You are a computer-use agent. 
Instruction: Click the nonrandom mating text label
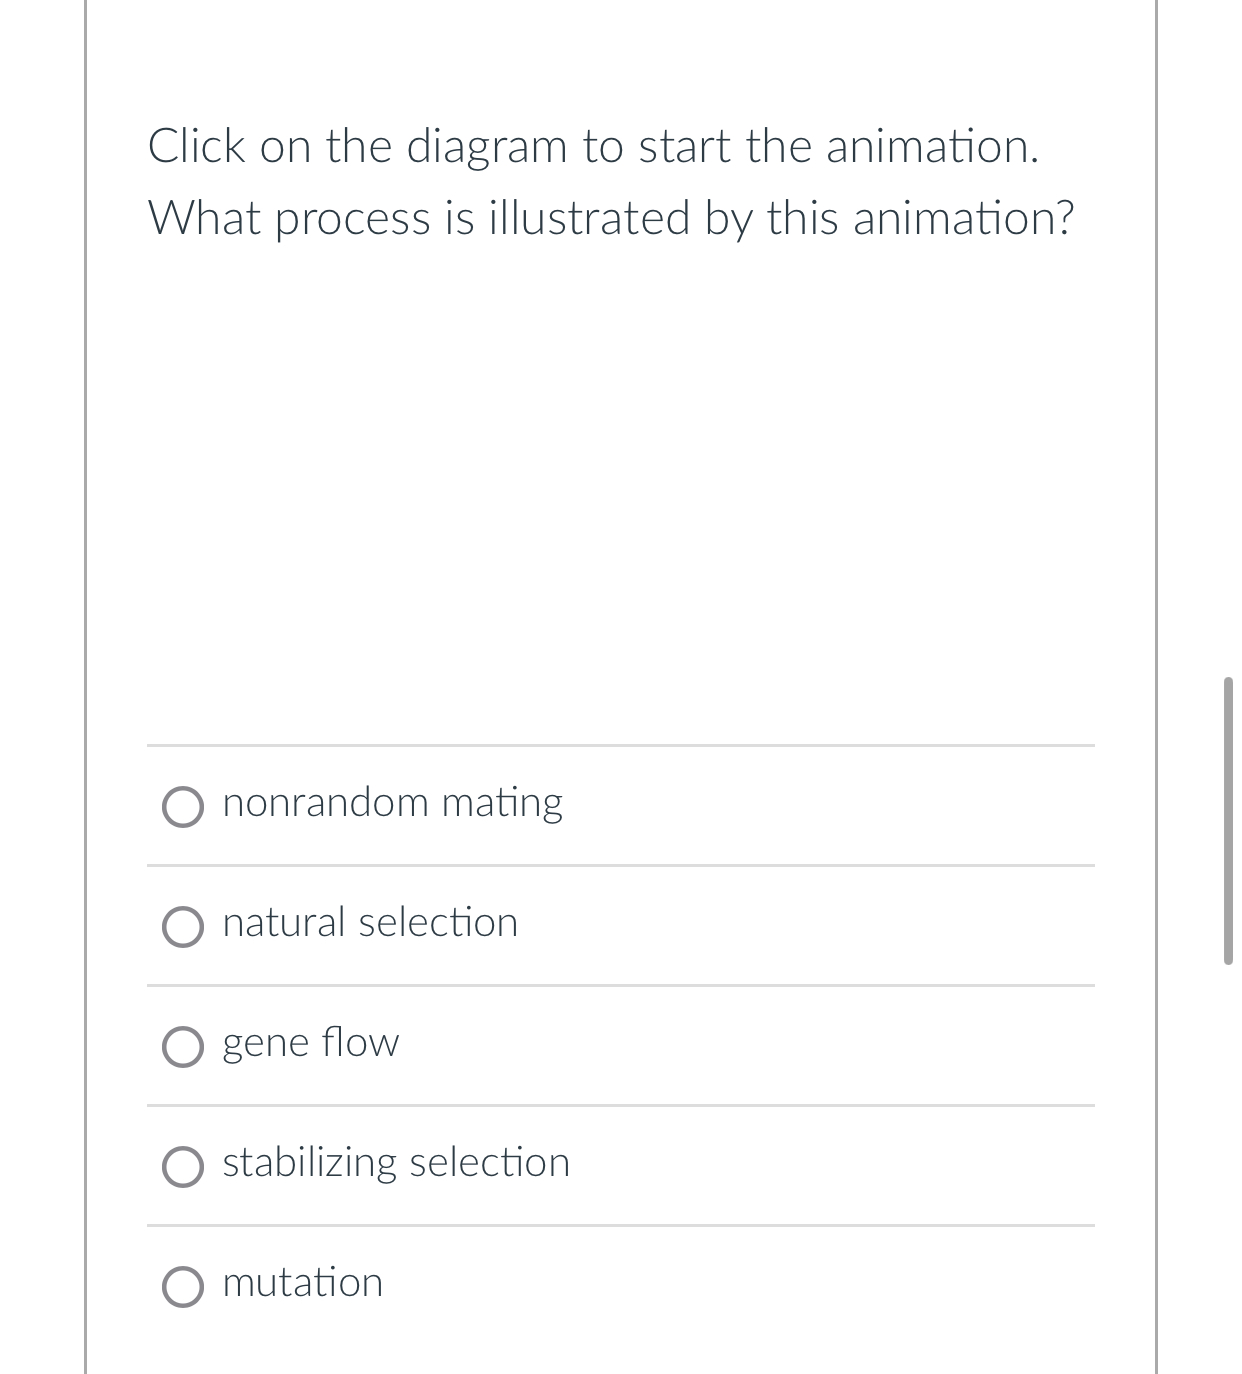coord(392,801)
